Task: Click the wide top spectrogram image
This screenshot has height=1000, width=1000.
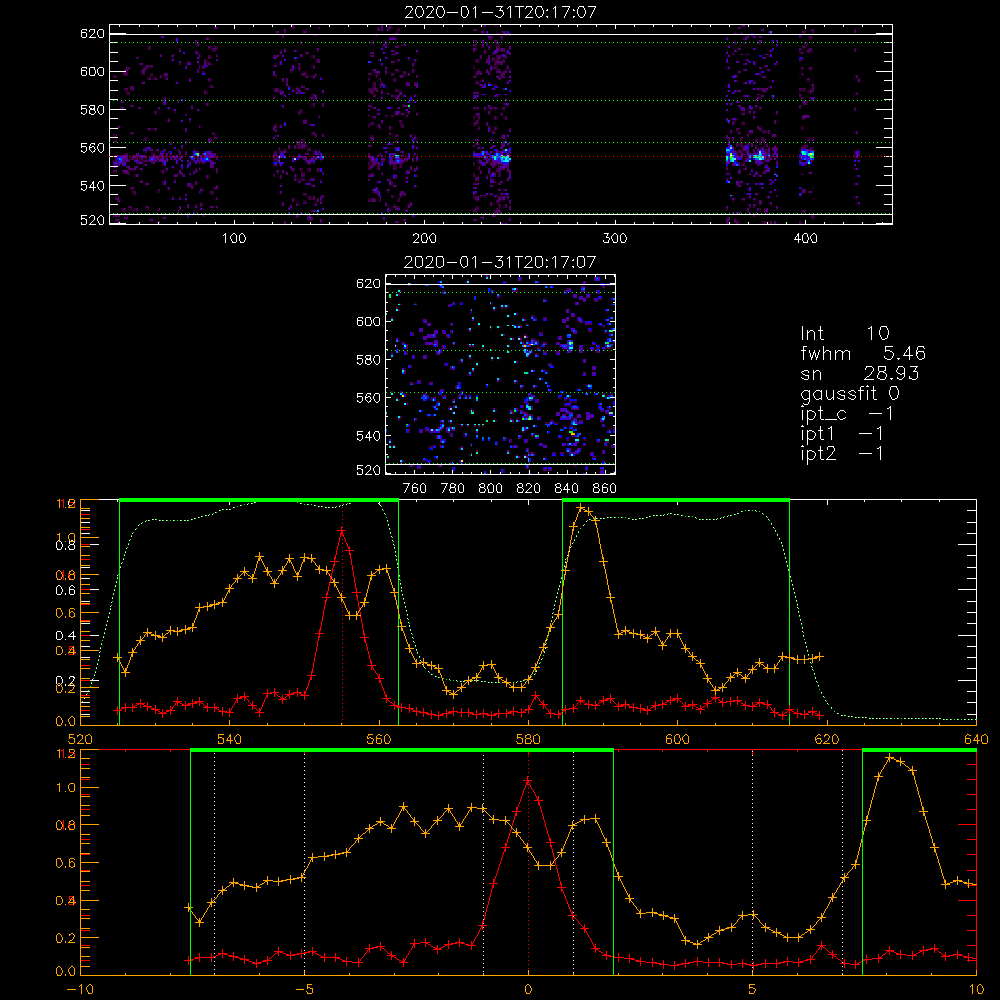Action: tap(501, 124)
